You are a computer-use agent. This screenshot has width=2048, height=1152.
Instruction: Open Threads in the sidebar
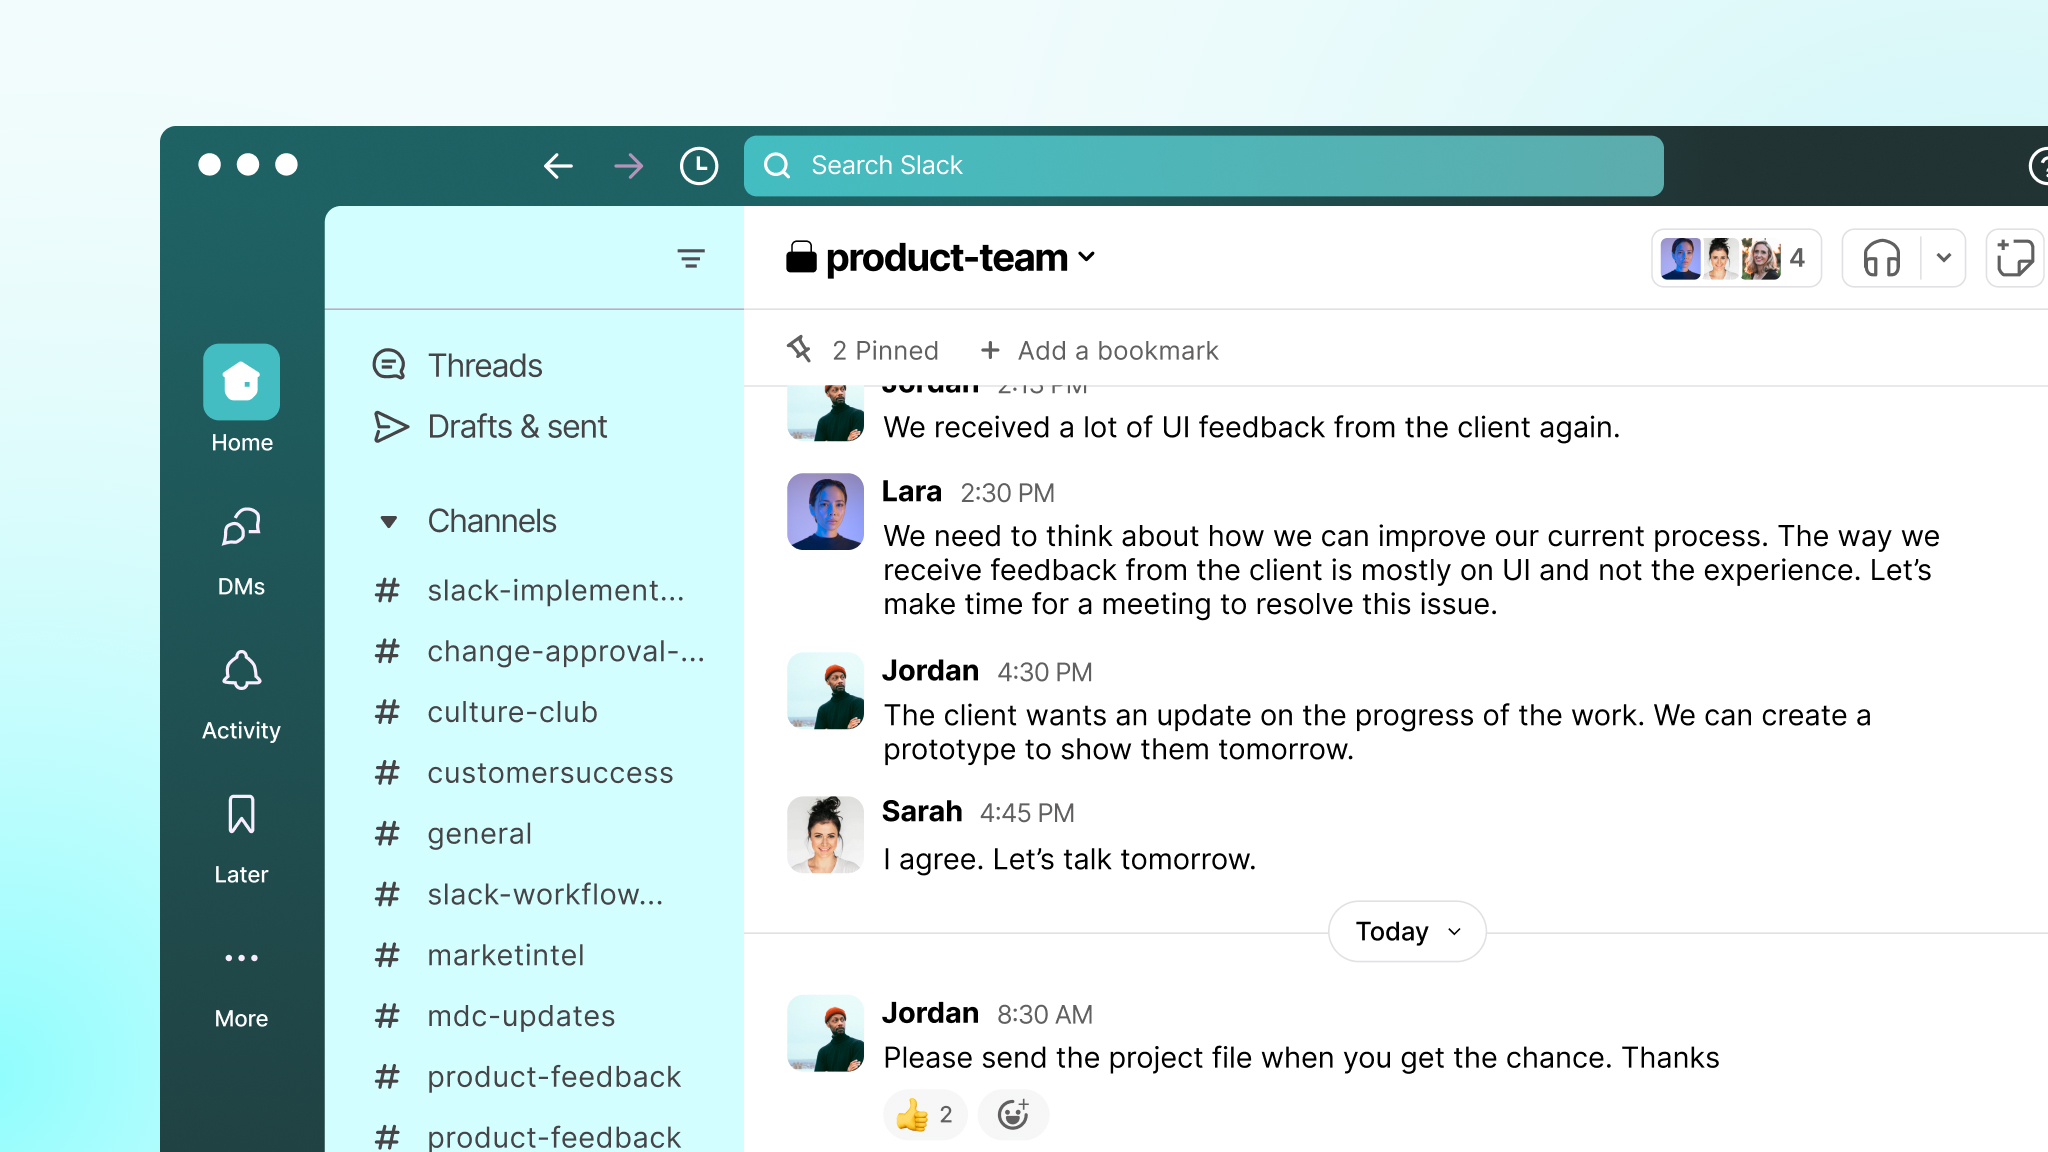click(484, 366)
